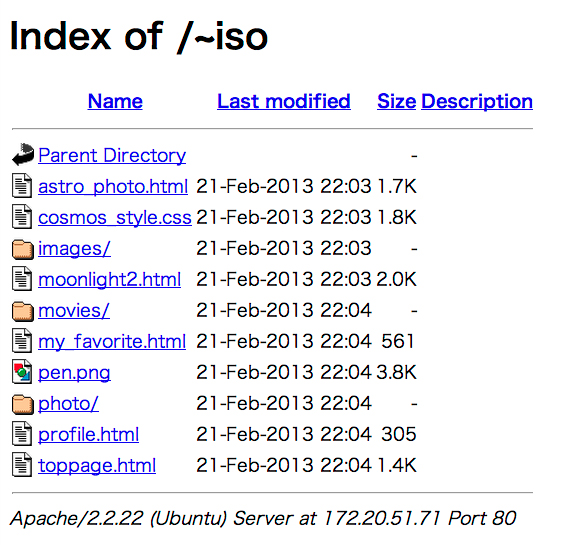
Task: Open the Parent Directory link
Action: click(x=112, y=155)
